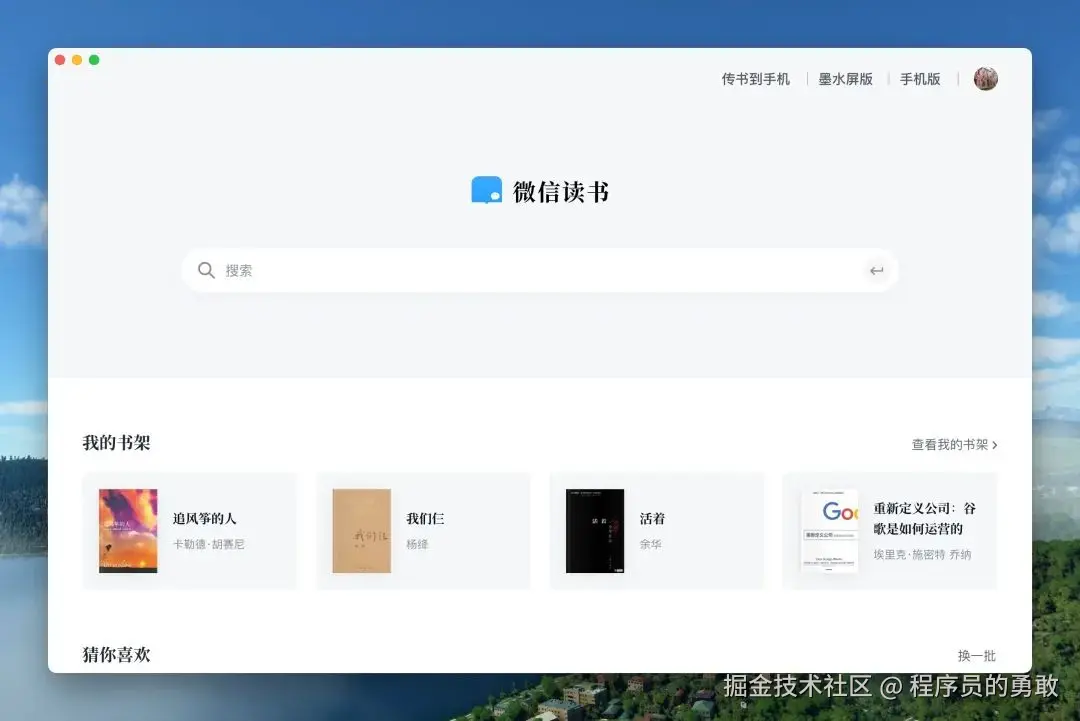1080x721 pixels.
Task: Select the 追风筝的人 book cover
Action: (128, 530)
